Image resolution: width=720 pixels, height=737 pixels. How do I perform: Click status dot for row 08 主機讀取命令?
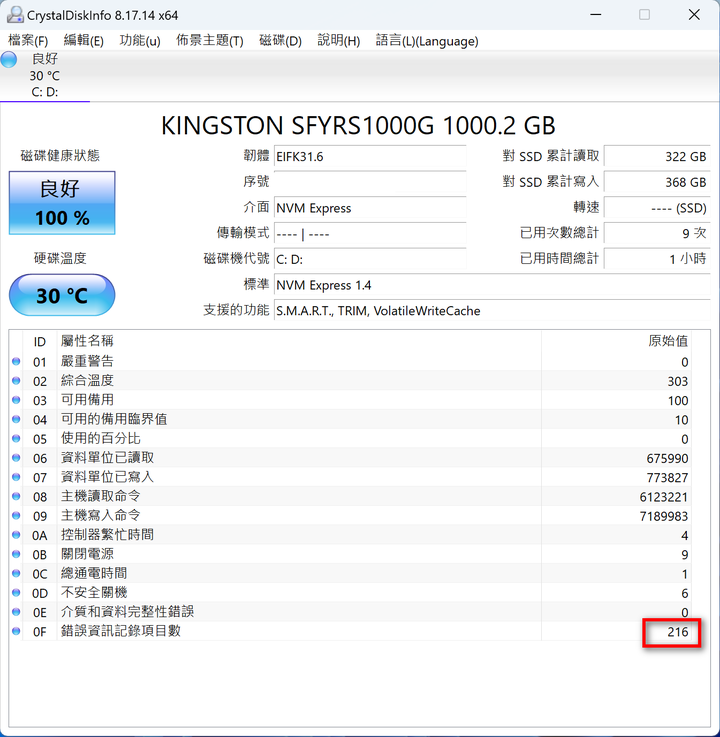coord(16,496)
